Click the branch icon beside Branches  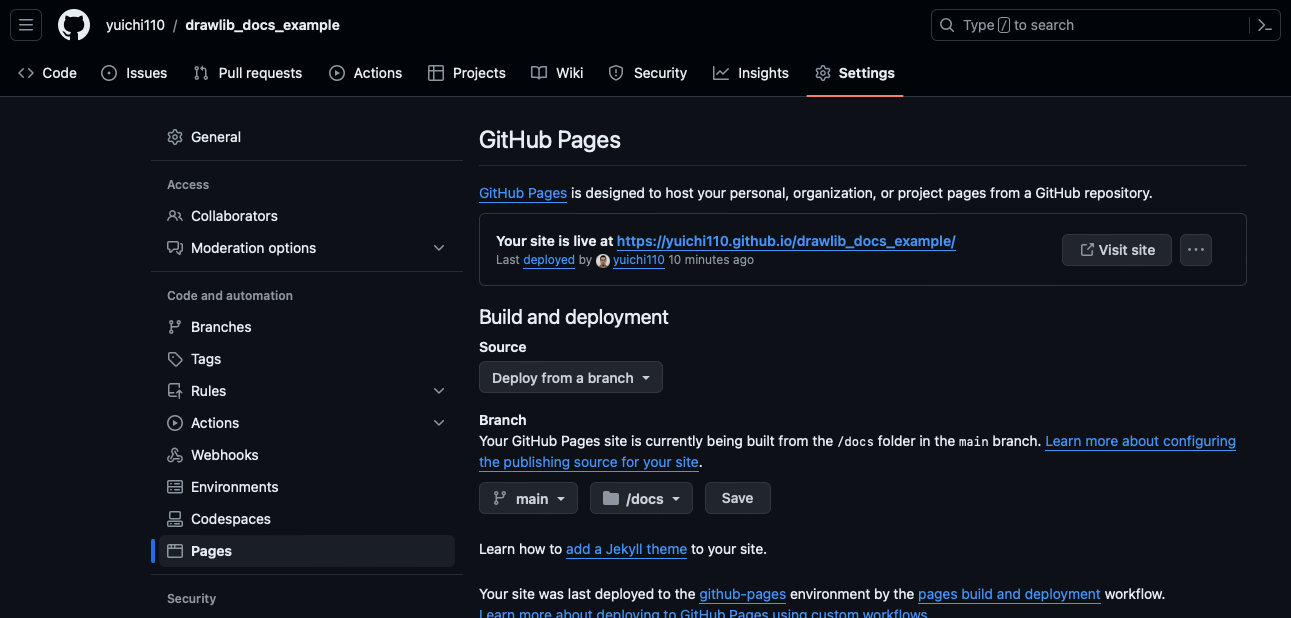pos(175,327)
